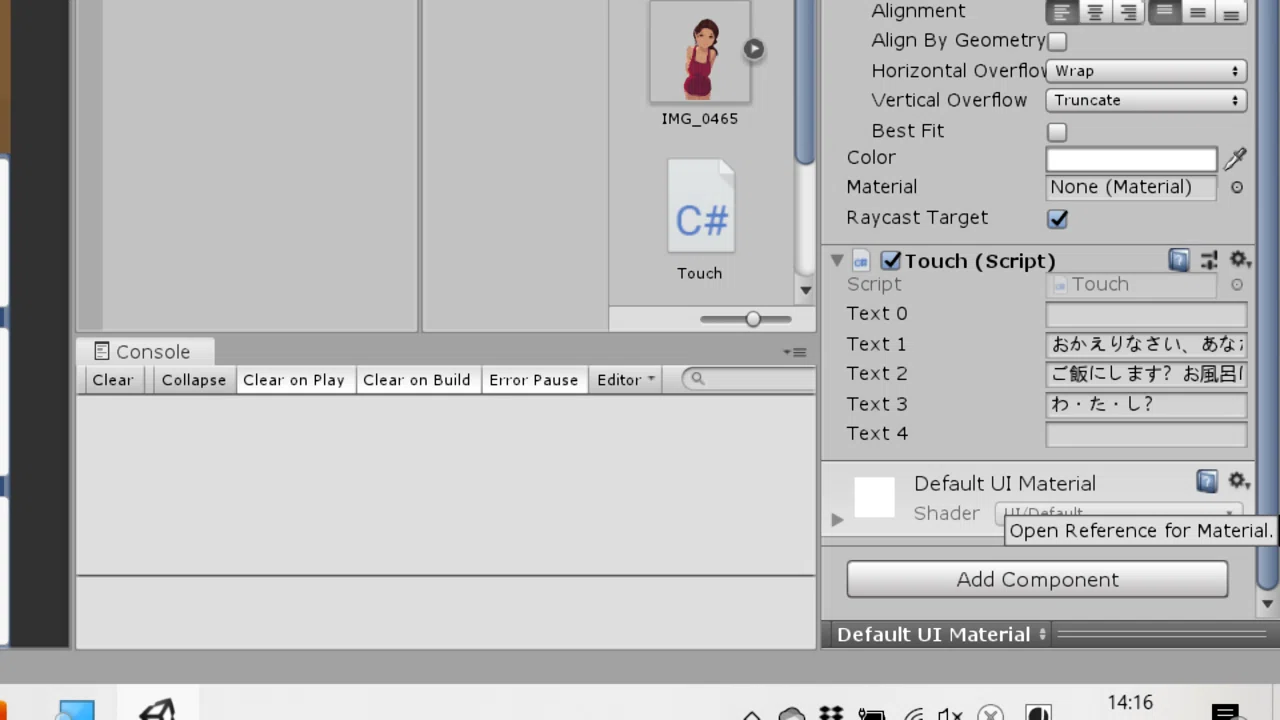Open Dropbox tray icon

click(831, 714)
